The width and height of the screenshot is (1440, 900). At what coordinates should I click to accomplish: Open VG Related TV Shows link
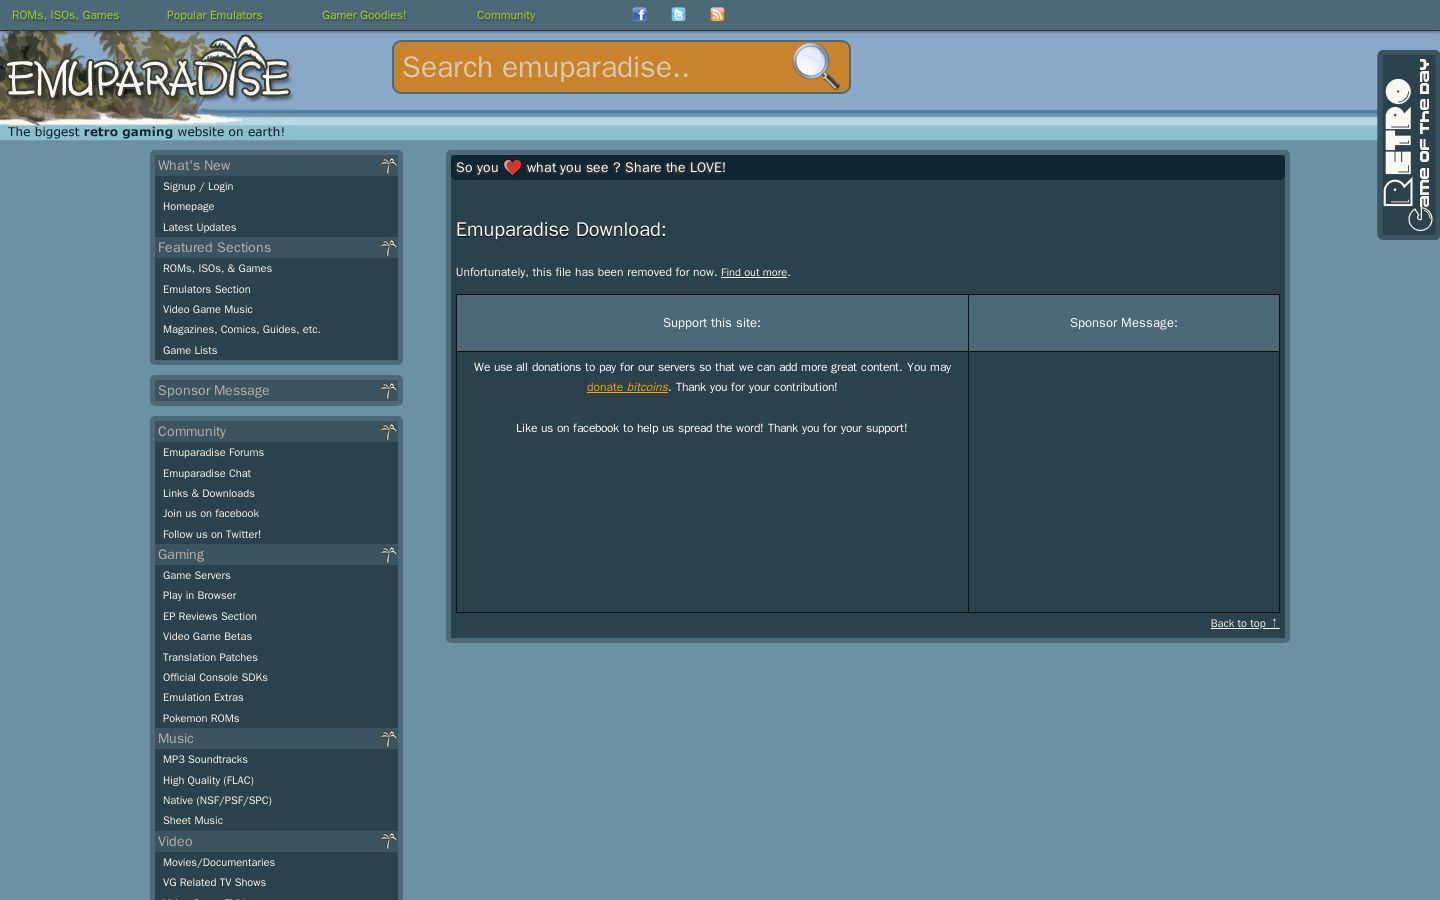tap(215, 882)
